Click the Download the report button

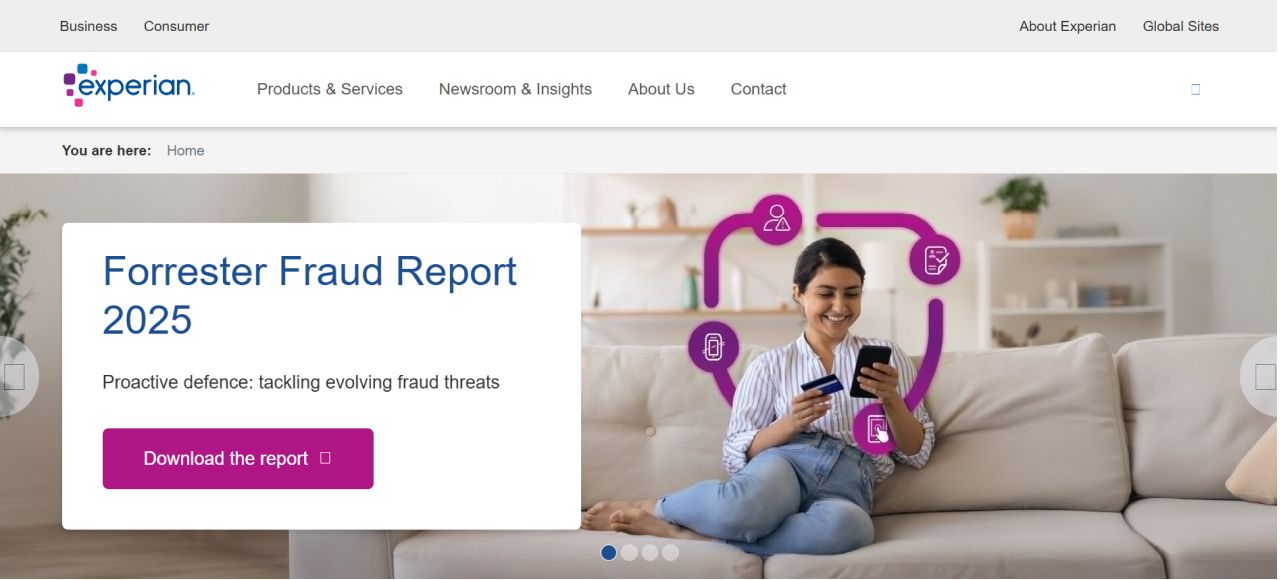238,459
